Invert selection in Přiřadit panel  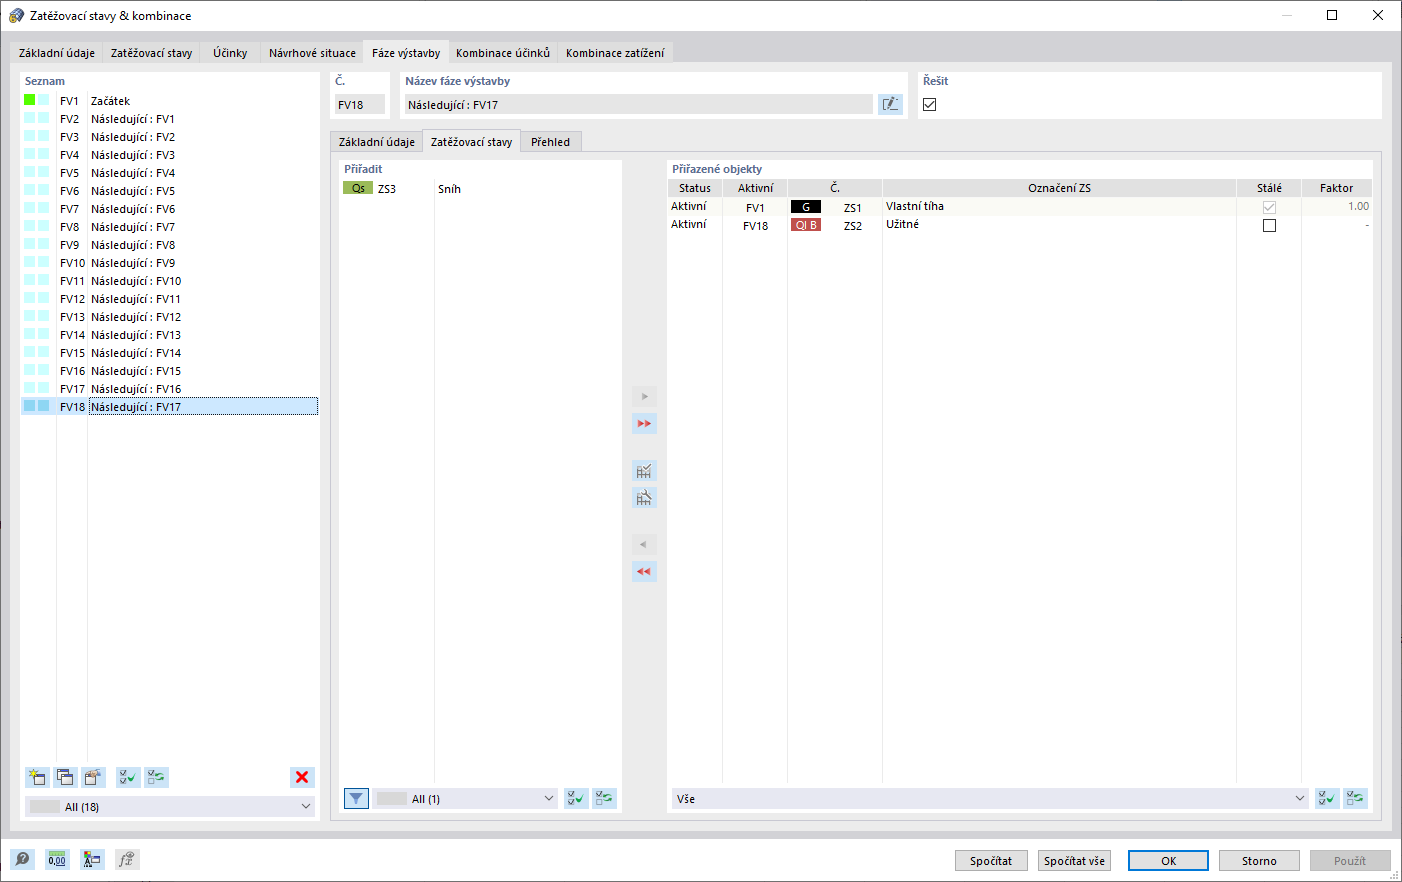coord(604,798)
